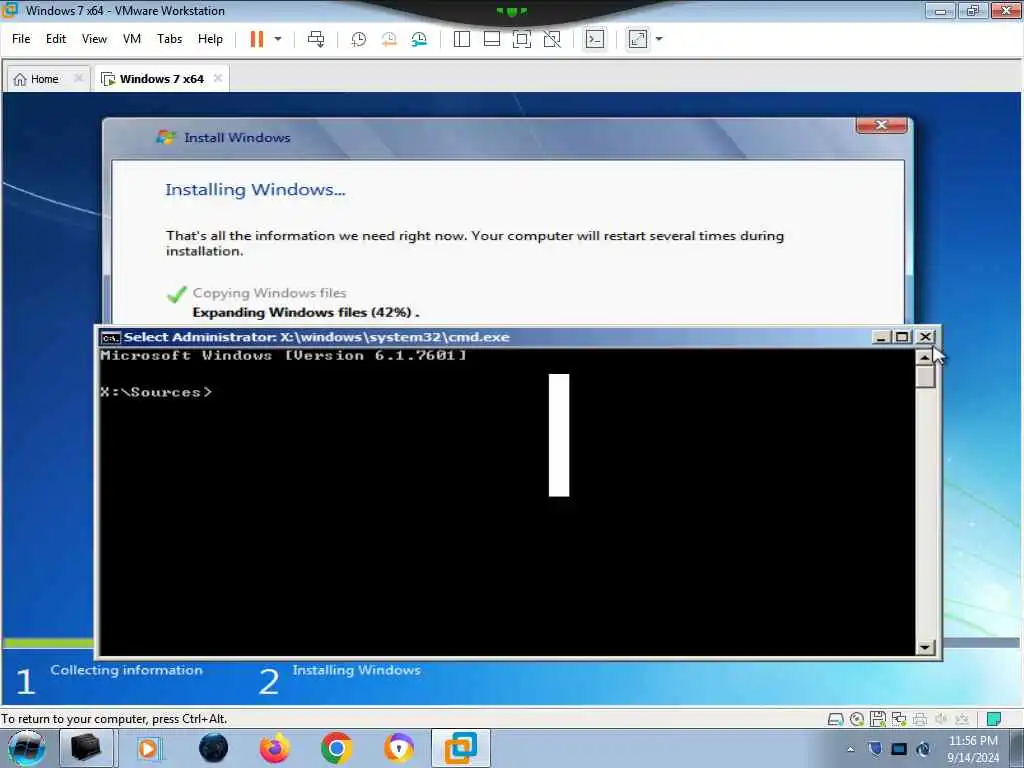Click the network adapter status icon
Viewport: 1024px width, 768px height.
click(x=899, y=720)
